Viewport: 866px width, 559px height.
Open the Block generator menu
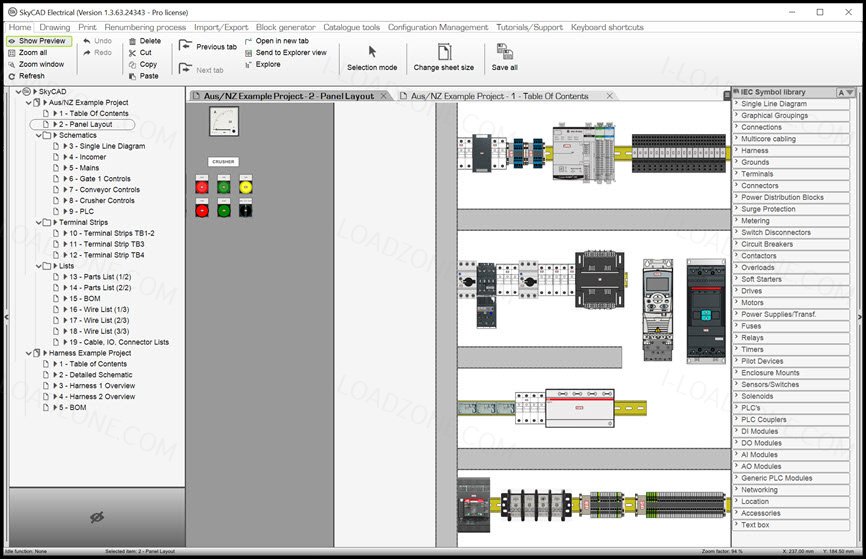[286, 27]
